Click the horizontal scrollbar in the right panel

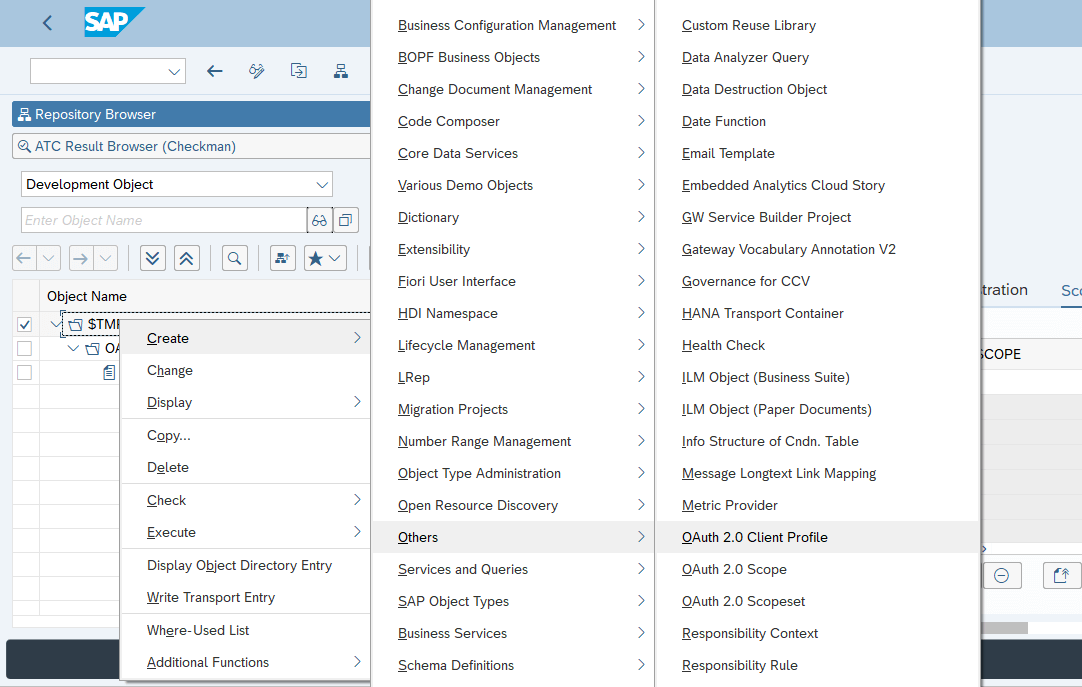[x=1004, y=628]
